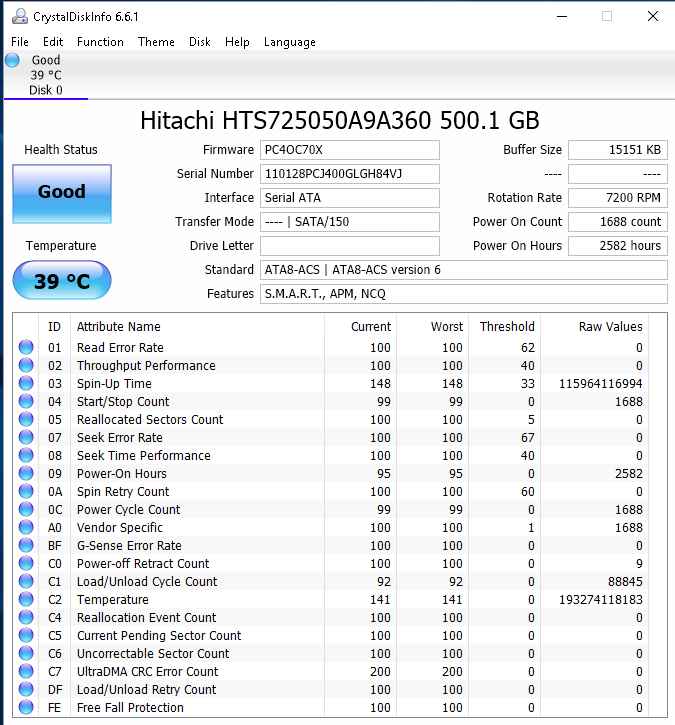This screenshot has height=725, width=675.
Task: Click the status orb for Power-On Hours
Action: coord(26,473)
